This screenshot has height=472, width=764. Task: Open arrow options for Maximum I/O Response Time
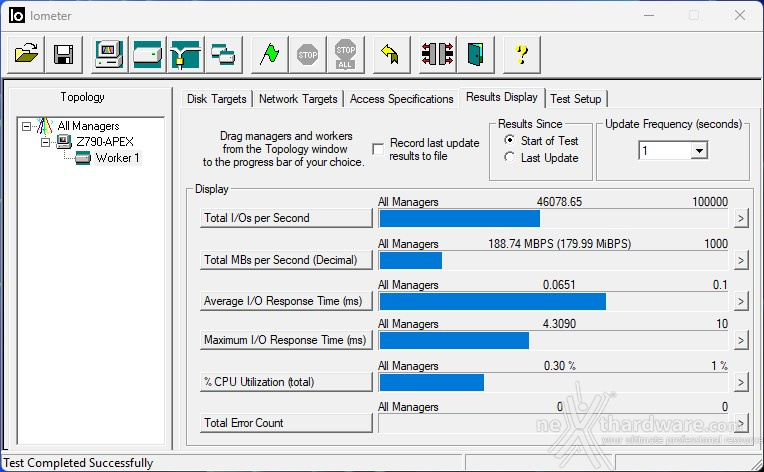point(741,340)
